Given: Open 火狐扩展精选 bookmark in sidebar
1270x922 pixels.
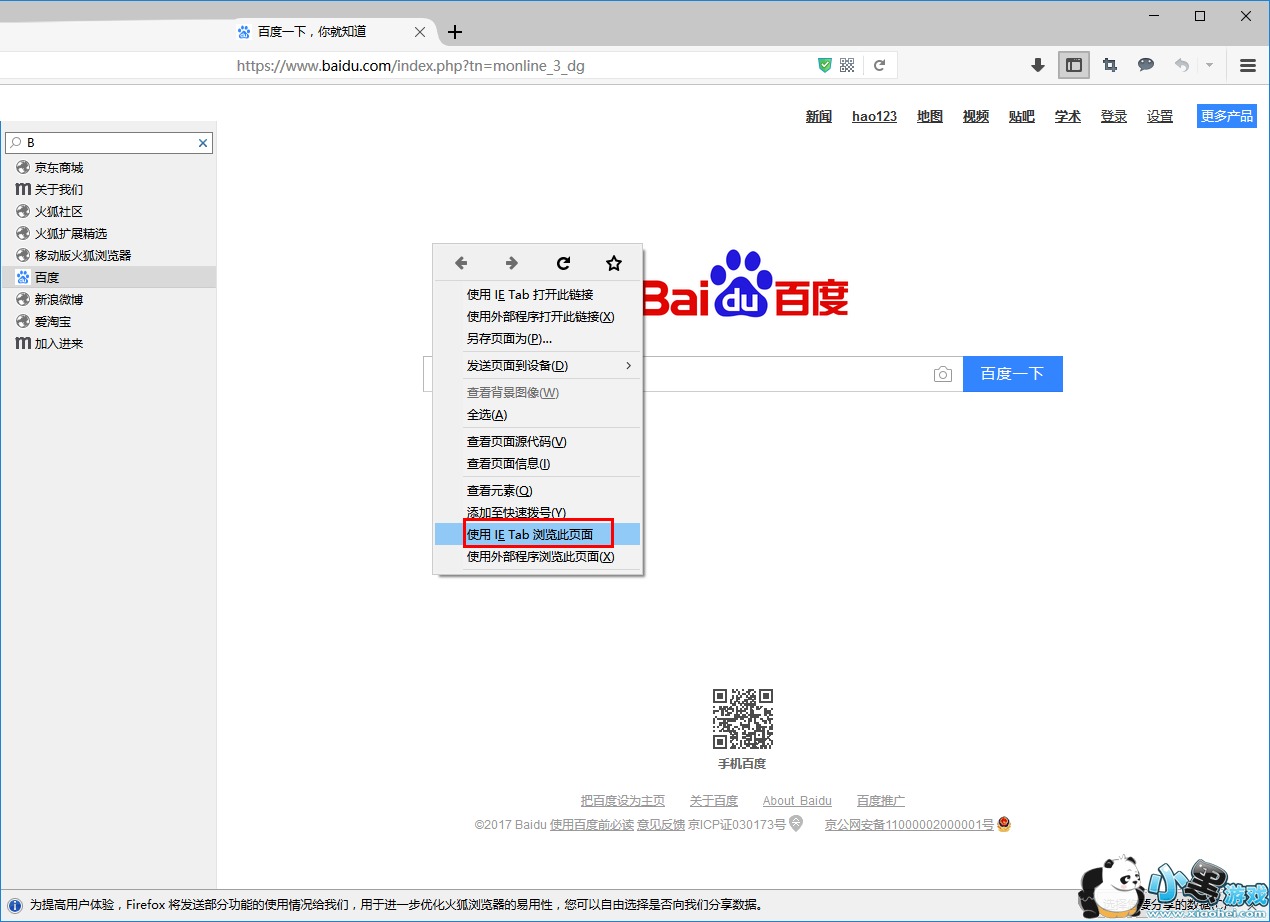Looking at the screenshot, I should [71, 233].
